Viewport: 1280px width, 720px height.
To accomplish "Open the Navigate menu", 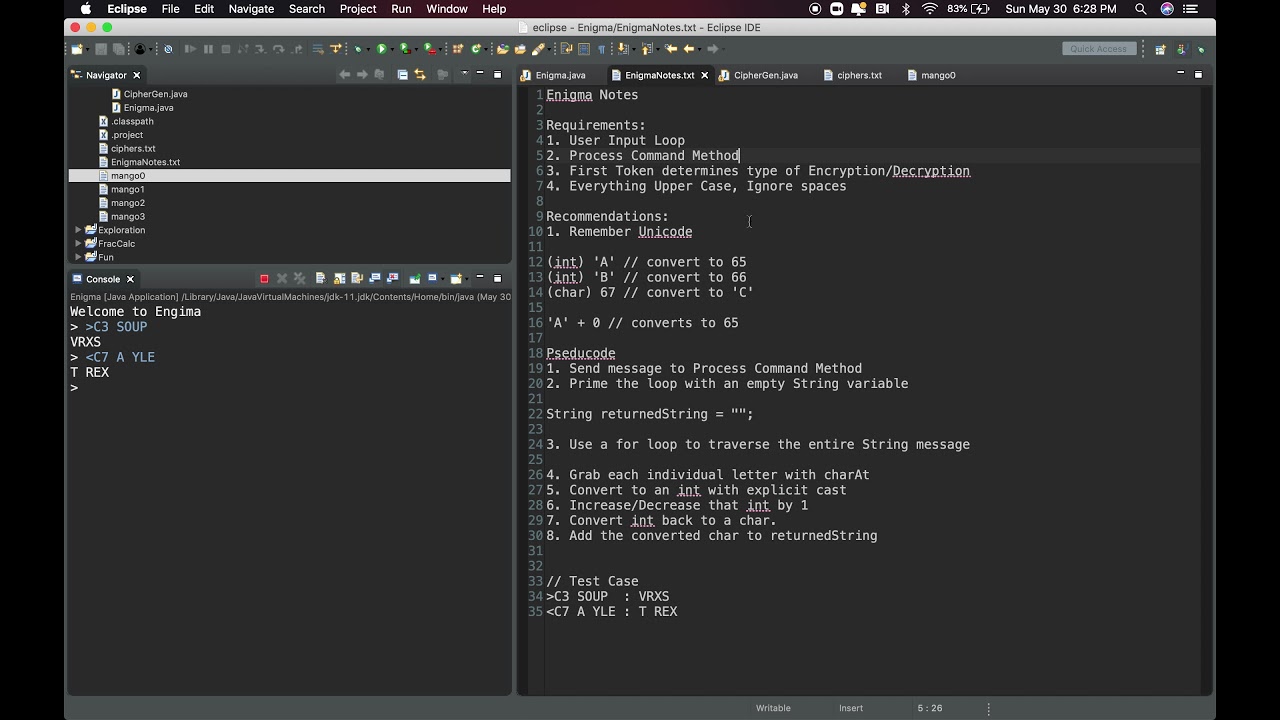I will pyautogui.click(x=251, y=9).
